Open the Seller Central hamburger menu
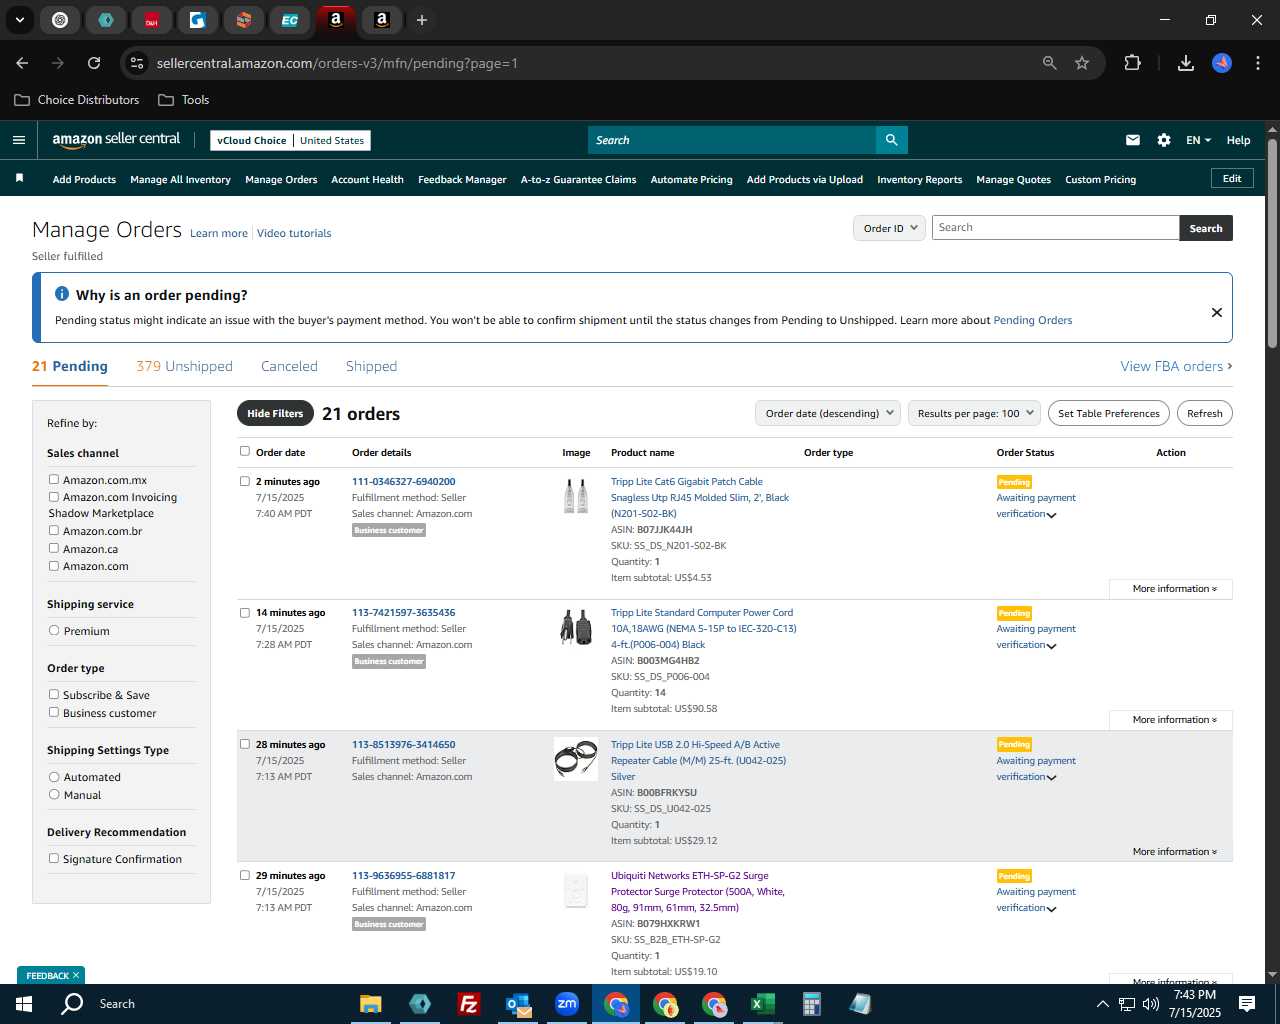Screen dimensions: 1280x1024 (x=19, y=140)
